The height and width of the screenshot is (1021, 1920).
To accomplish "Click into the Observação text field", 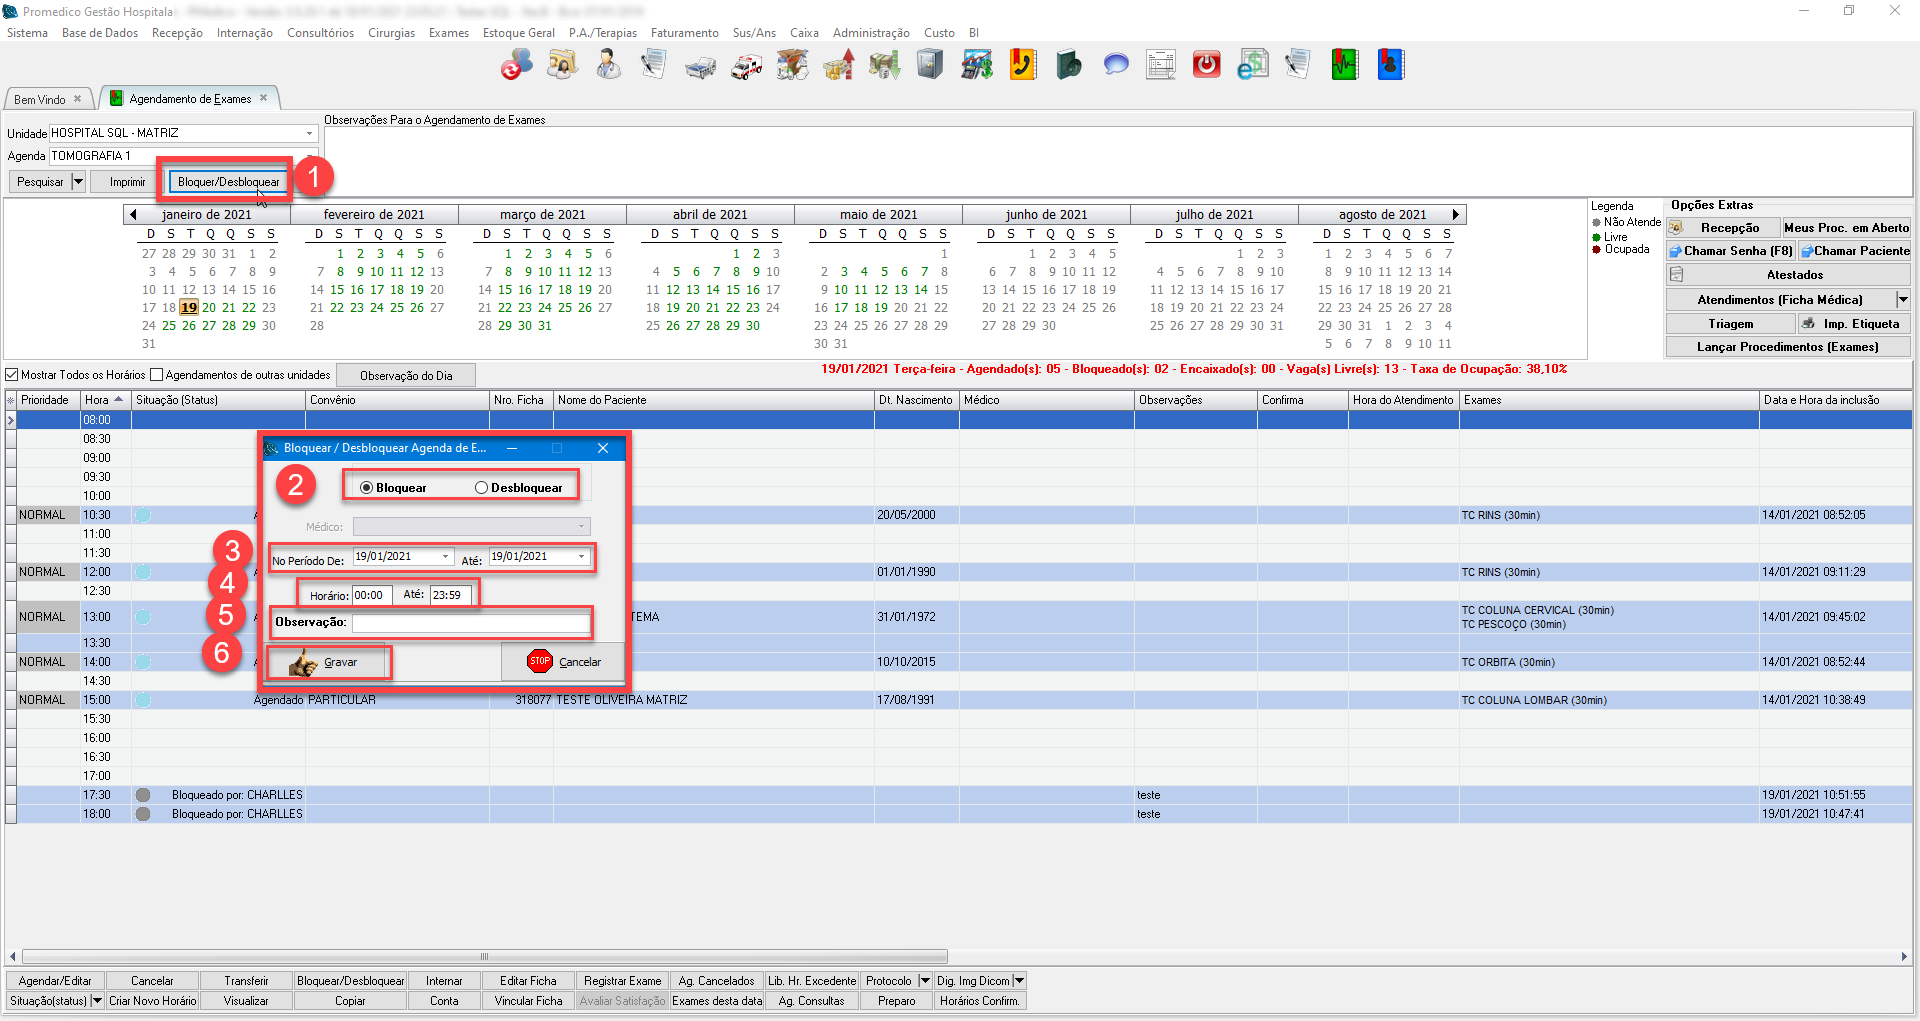I will tap(470, 623).
